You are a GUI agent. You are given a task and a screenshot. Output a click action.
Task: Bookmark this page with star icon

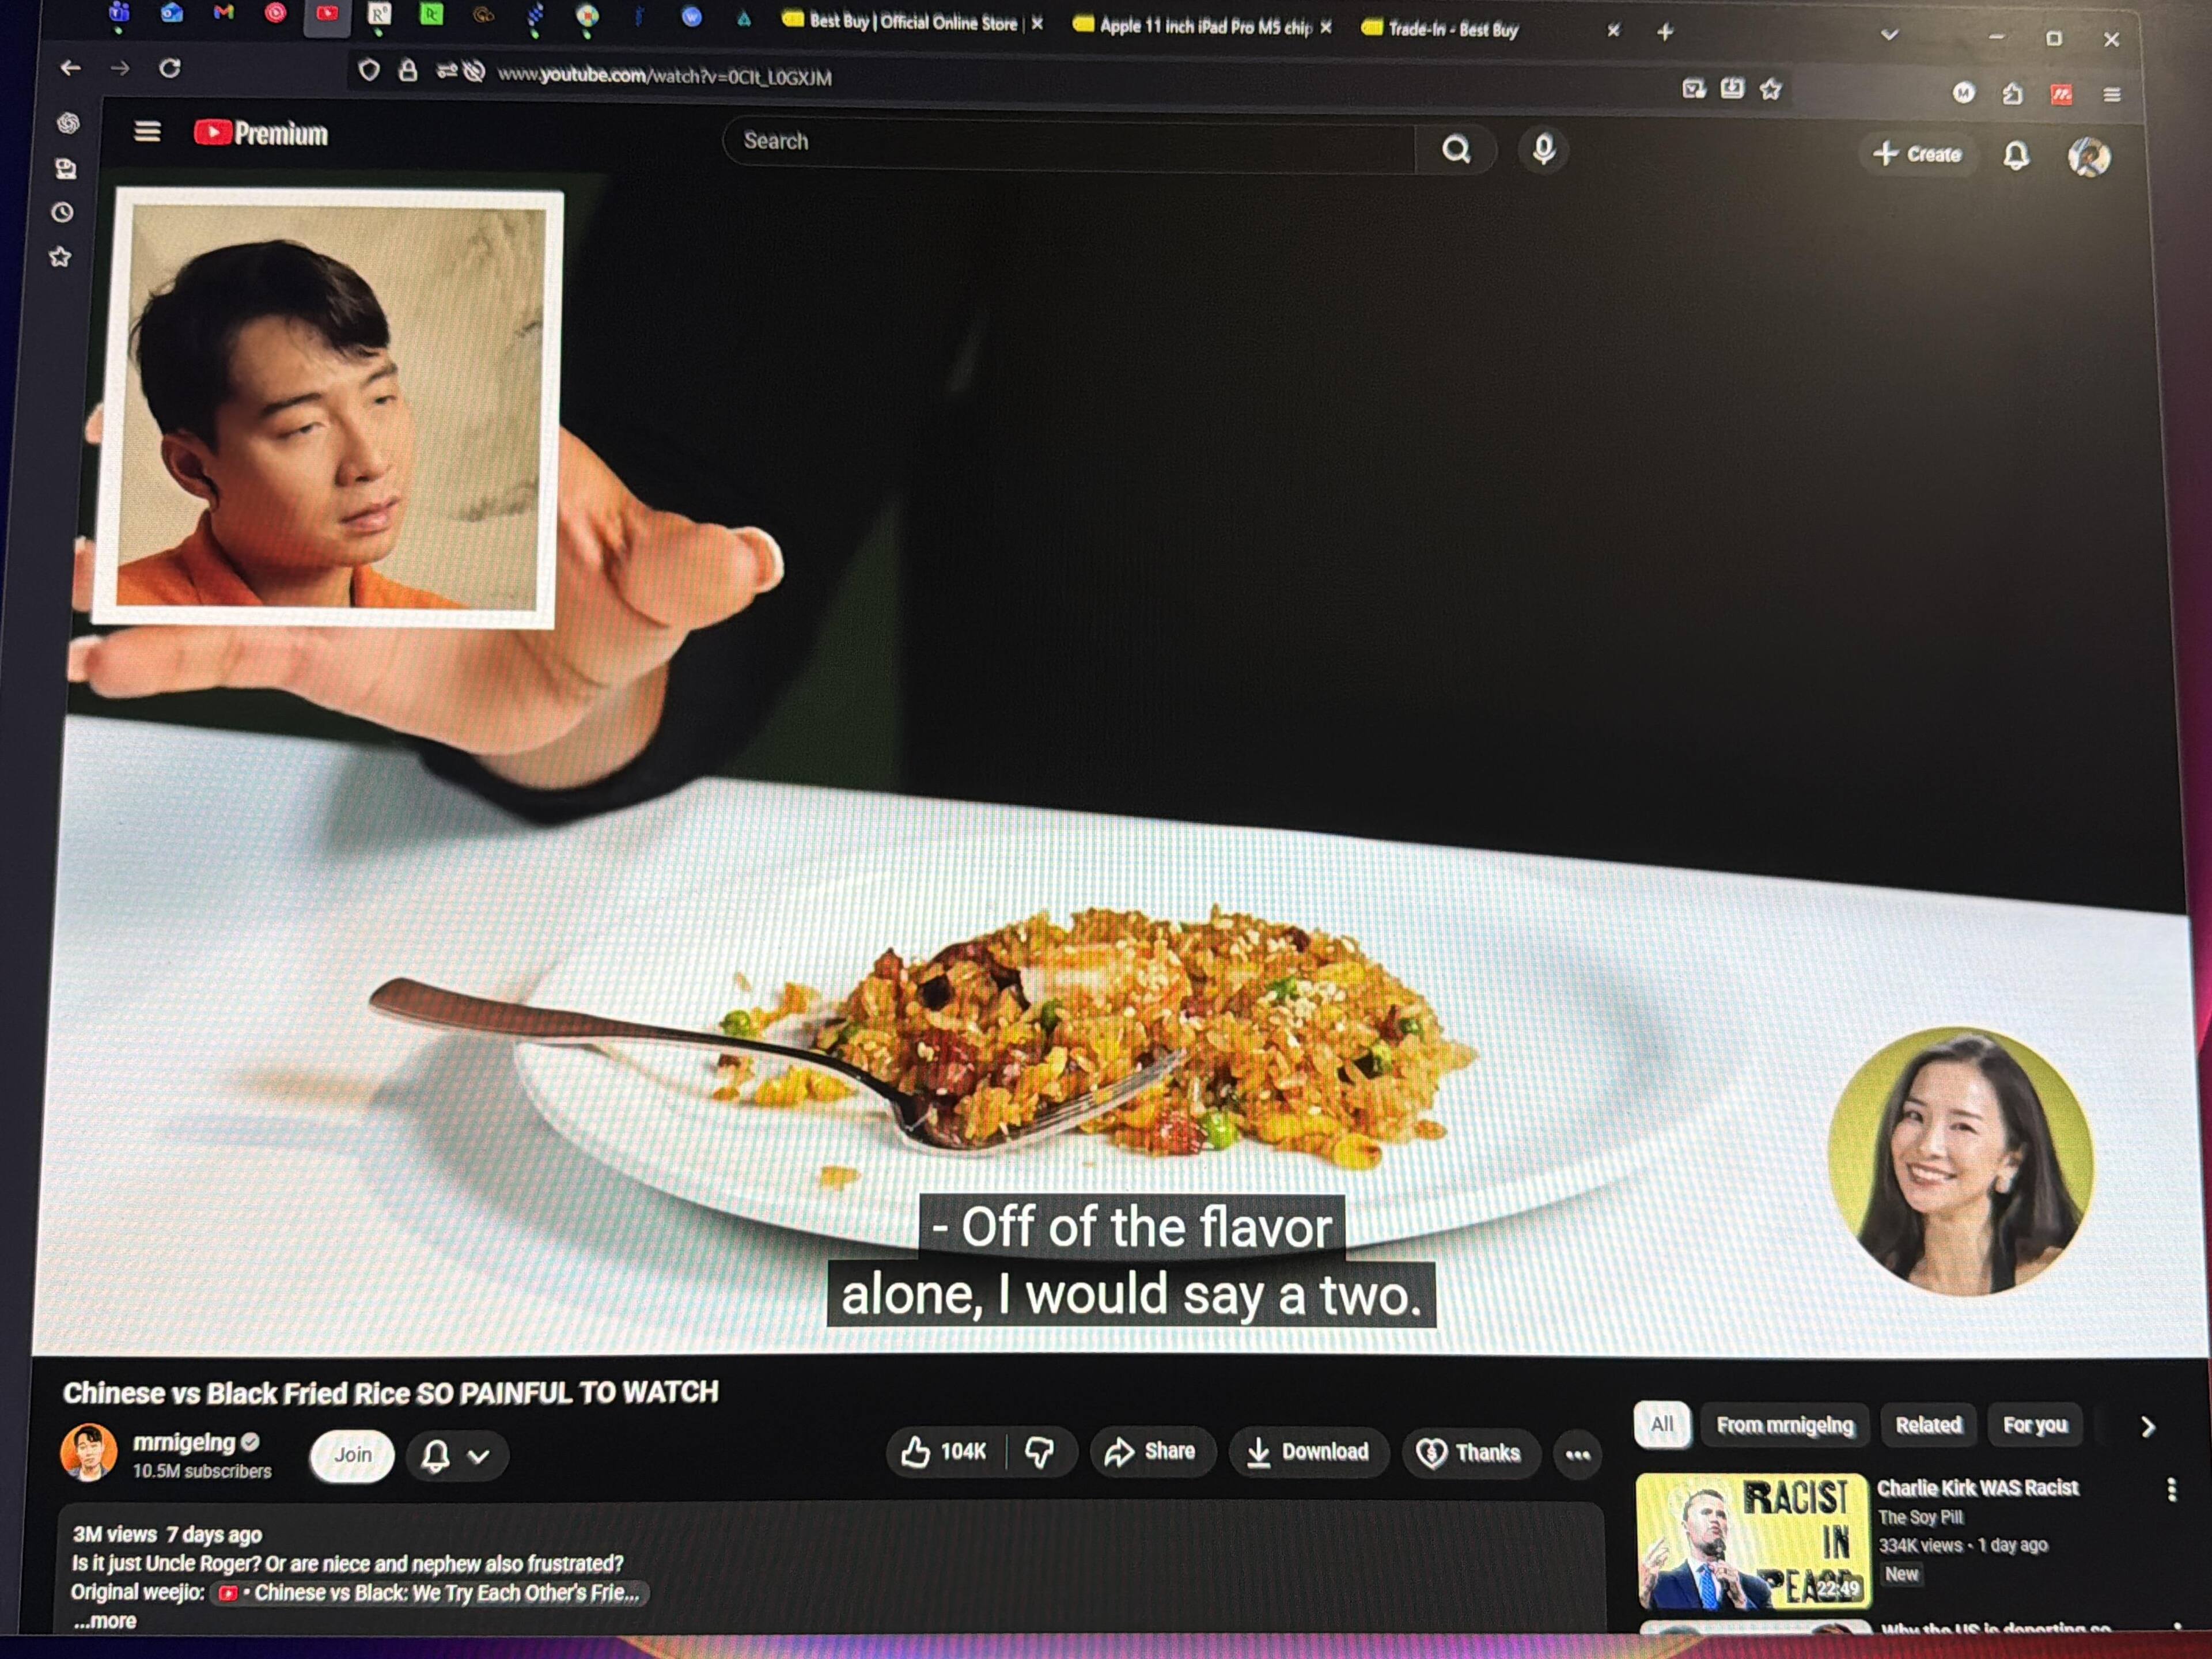coord(1771,90)
